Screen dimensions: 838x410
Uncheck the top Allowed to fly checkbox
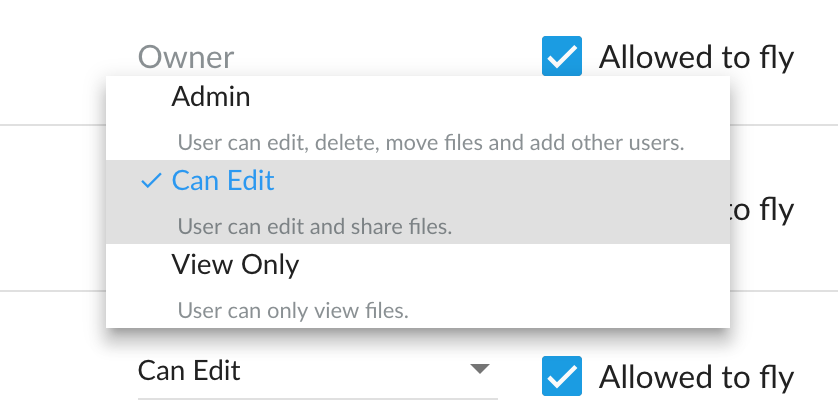coord(562,57)
